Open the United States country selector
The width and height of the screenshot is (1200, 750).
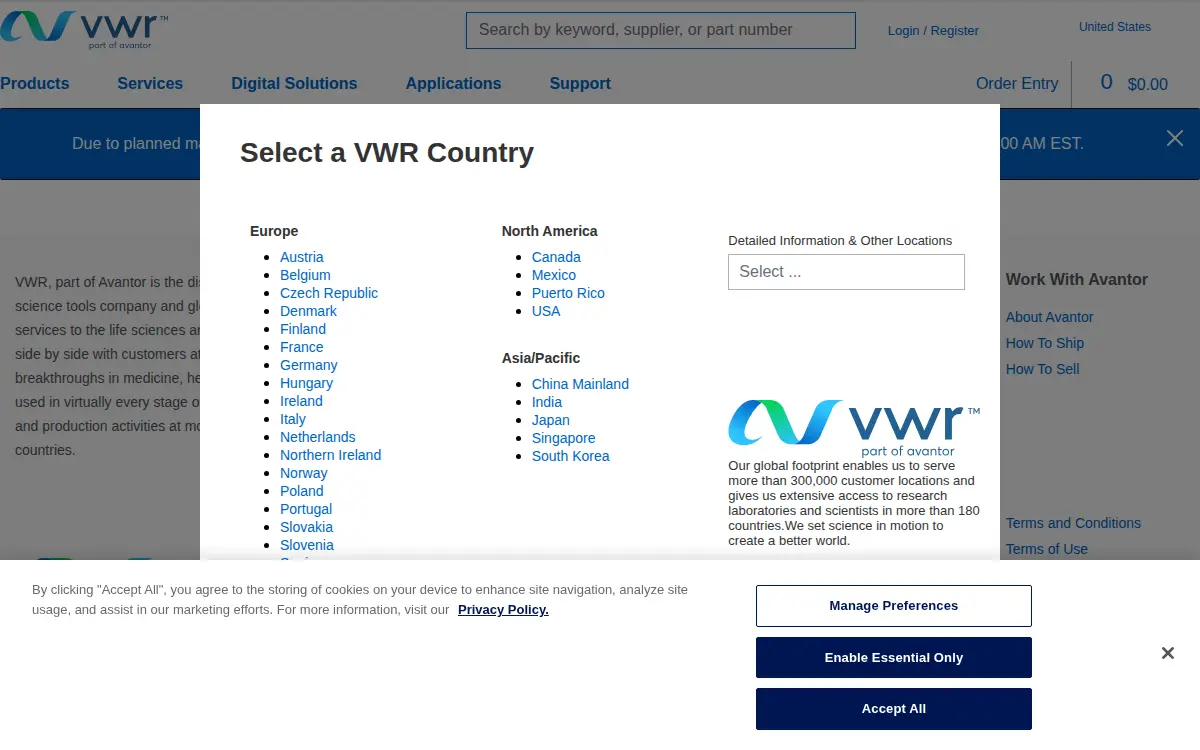[x=1114, y=27]
